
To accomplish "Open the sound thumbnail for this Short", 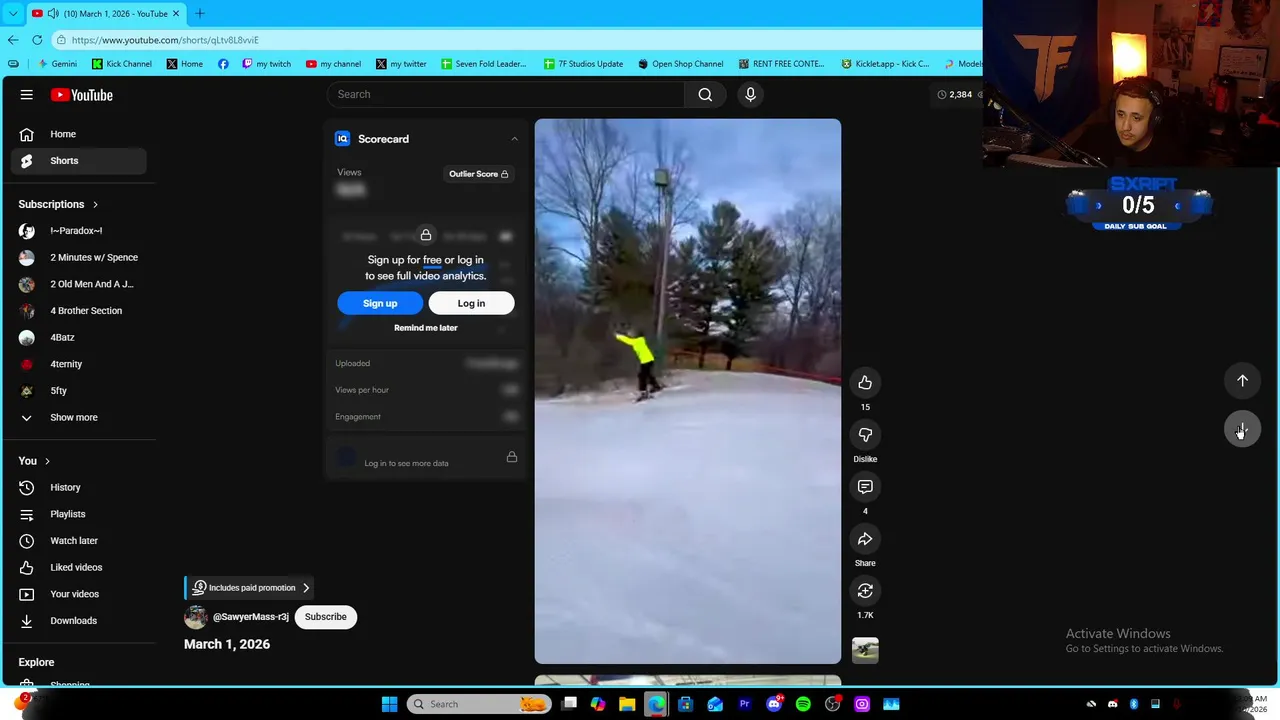I will click(x=865, y=650).
